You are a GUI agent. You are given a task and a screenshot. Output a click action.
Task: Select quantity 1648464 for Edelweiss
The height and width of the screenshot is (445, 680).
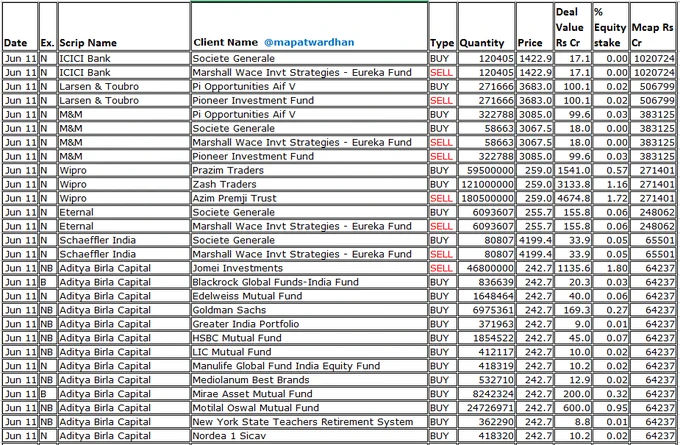point(486,296)
